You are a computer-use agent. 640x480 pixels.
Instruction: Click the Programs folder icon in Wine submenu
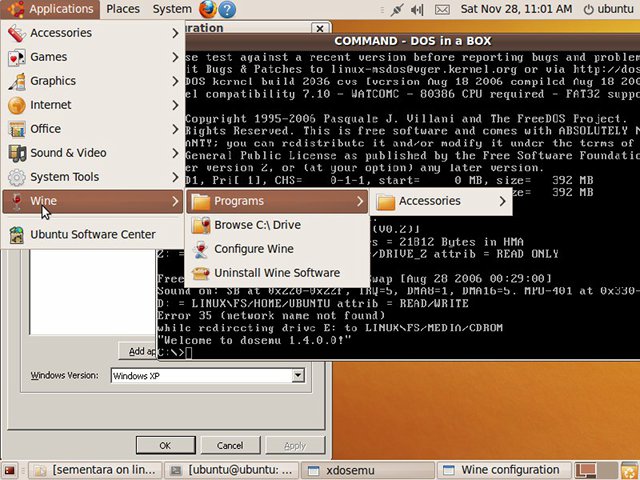pos(201,201)
